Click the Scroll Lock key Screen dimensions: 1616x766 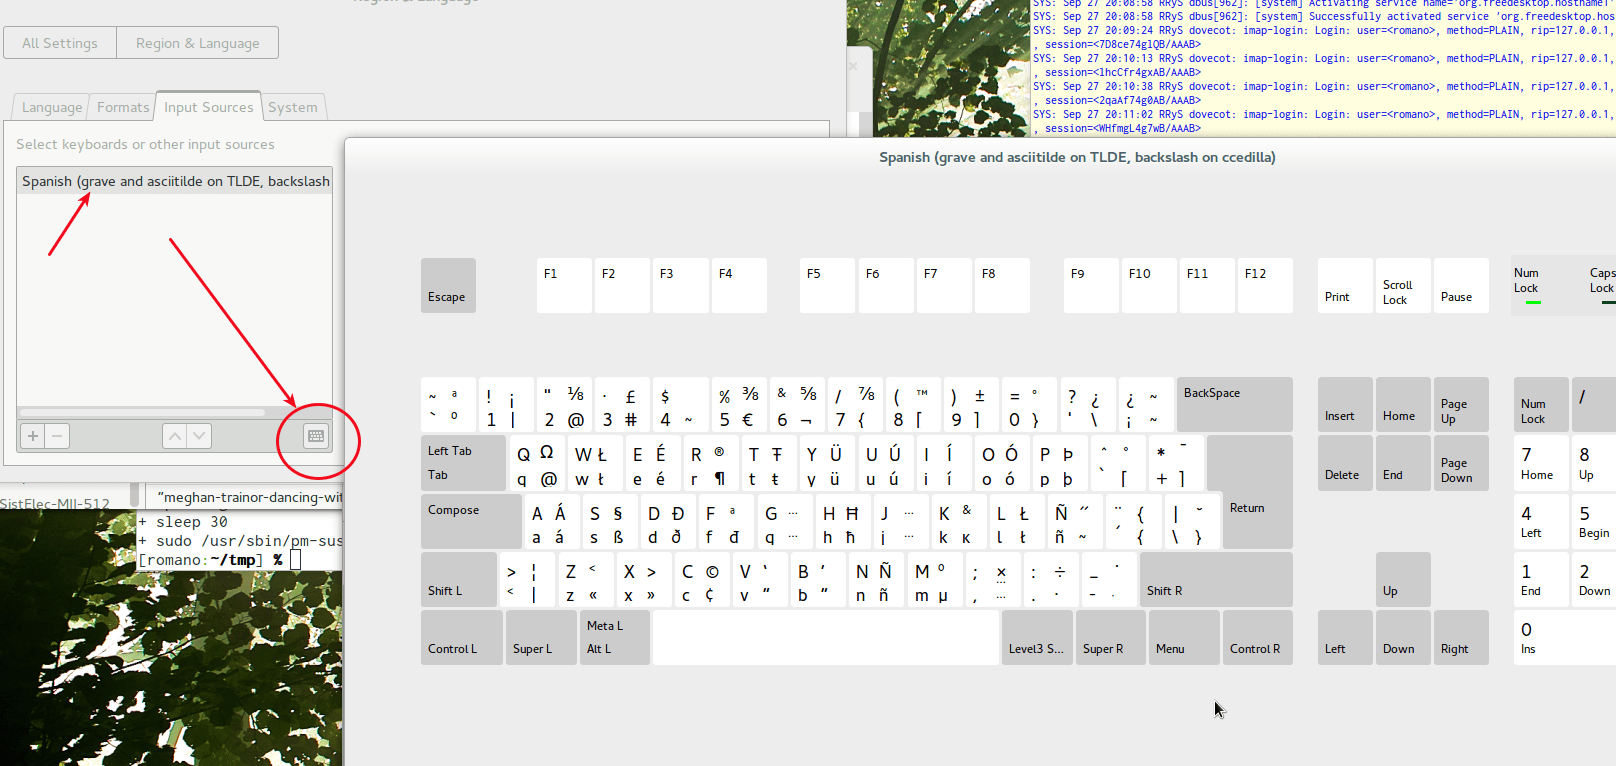pyautogui.click(x=1403, y=285)
